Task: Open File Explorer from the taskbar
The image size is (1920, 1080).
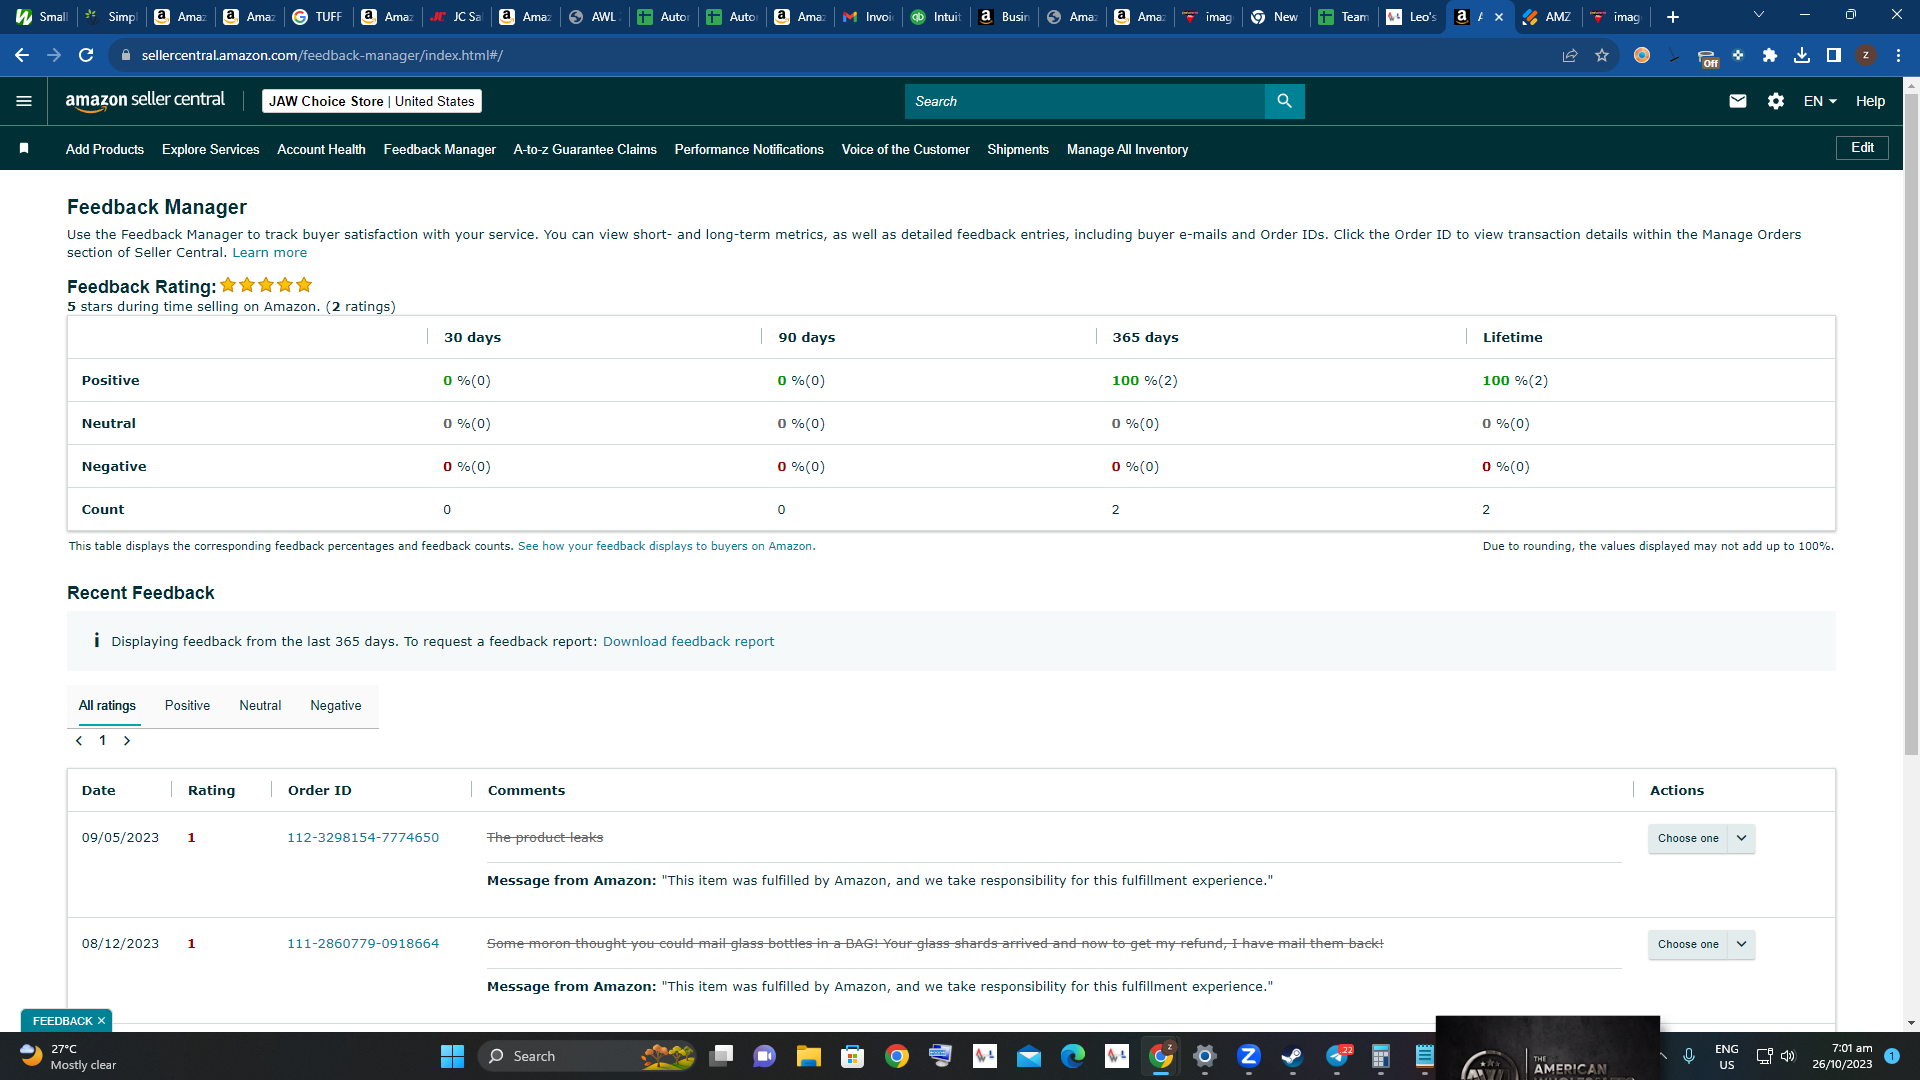Action: coord(808,1056)
